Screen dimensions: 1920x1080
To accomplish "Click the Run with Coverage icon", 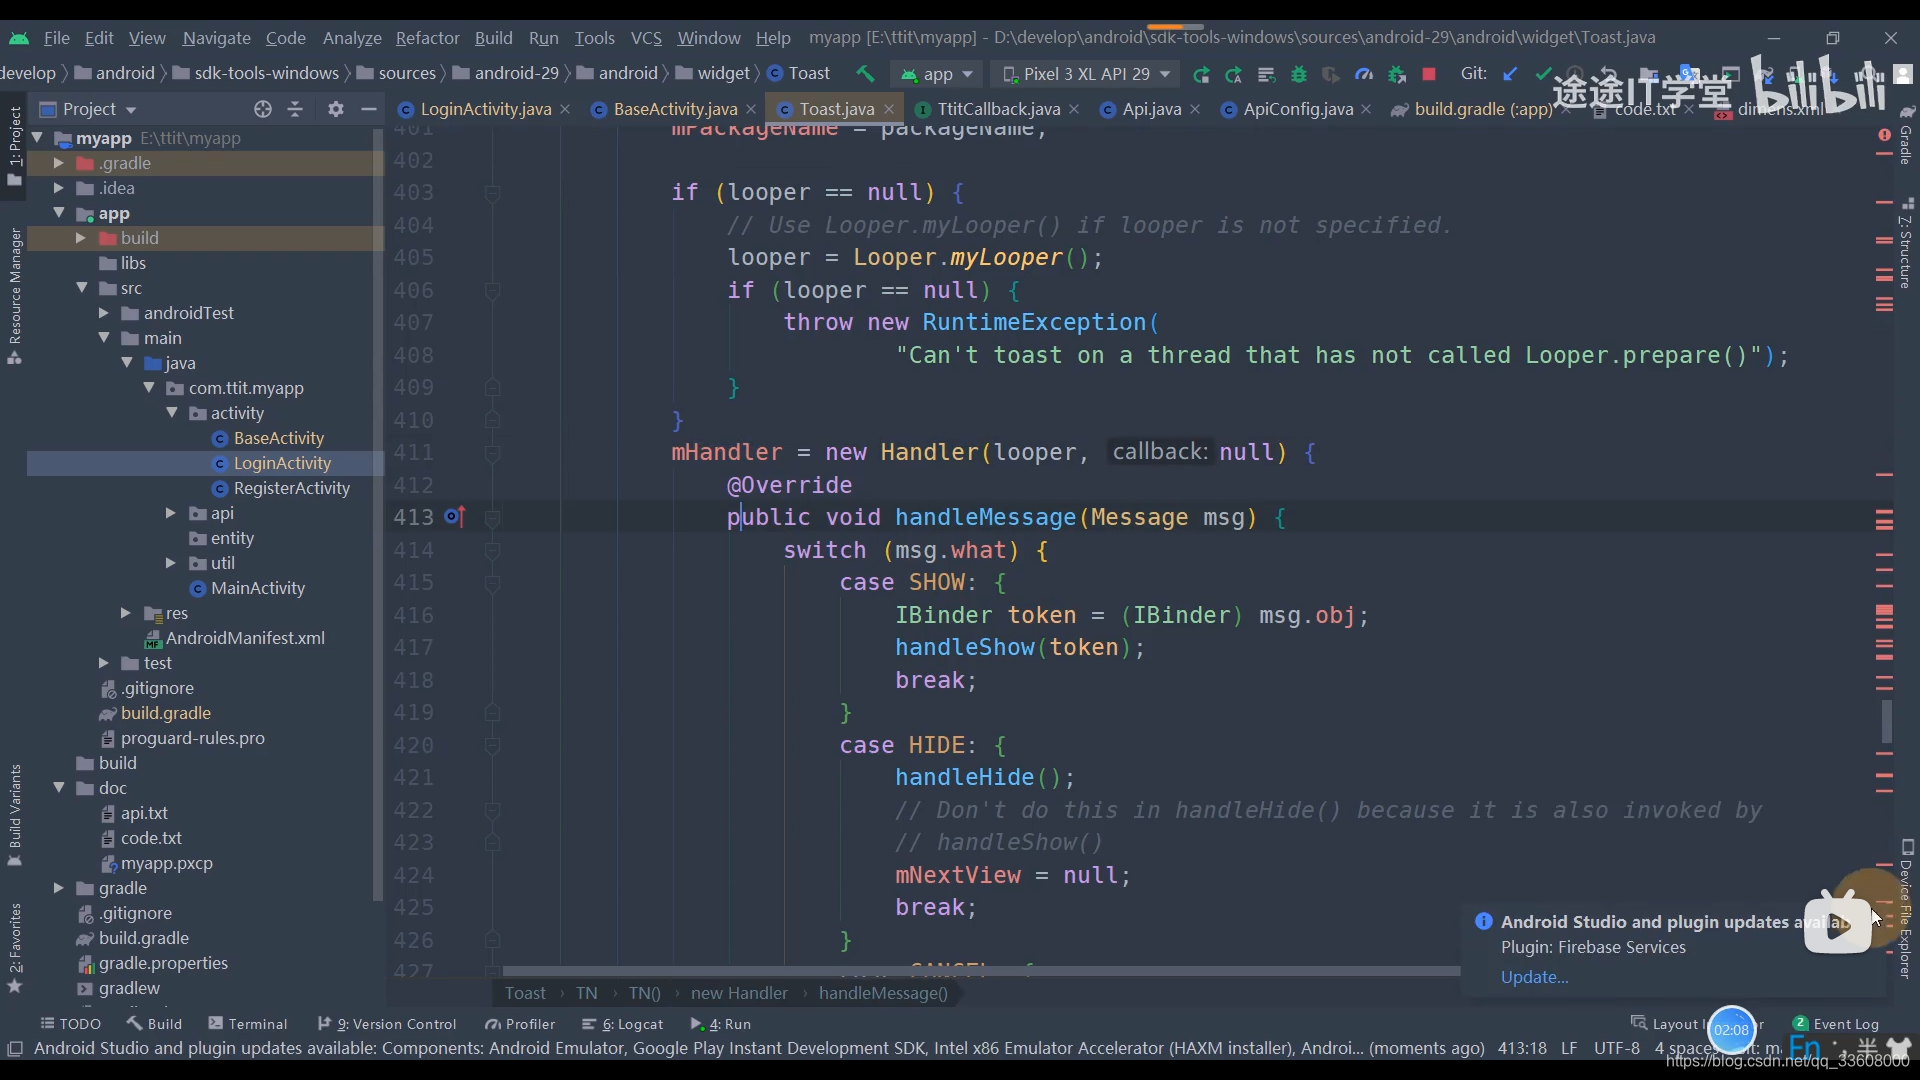I will (x=1331, y=74).
